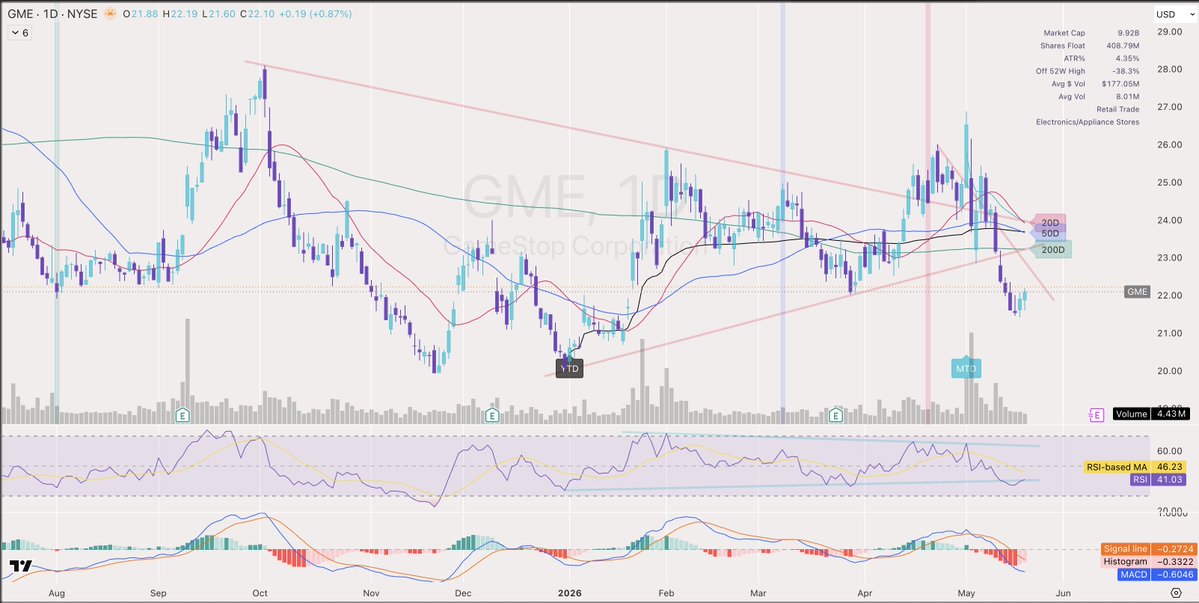Click the open value O21.88
Screen dimensions: 1199x603
click(142, 15)
